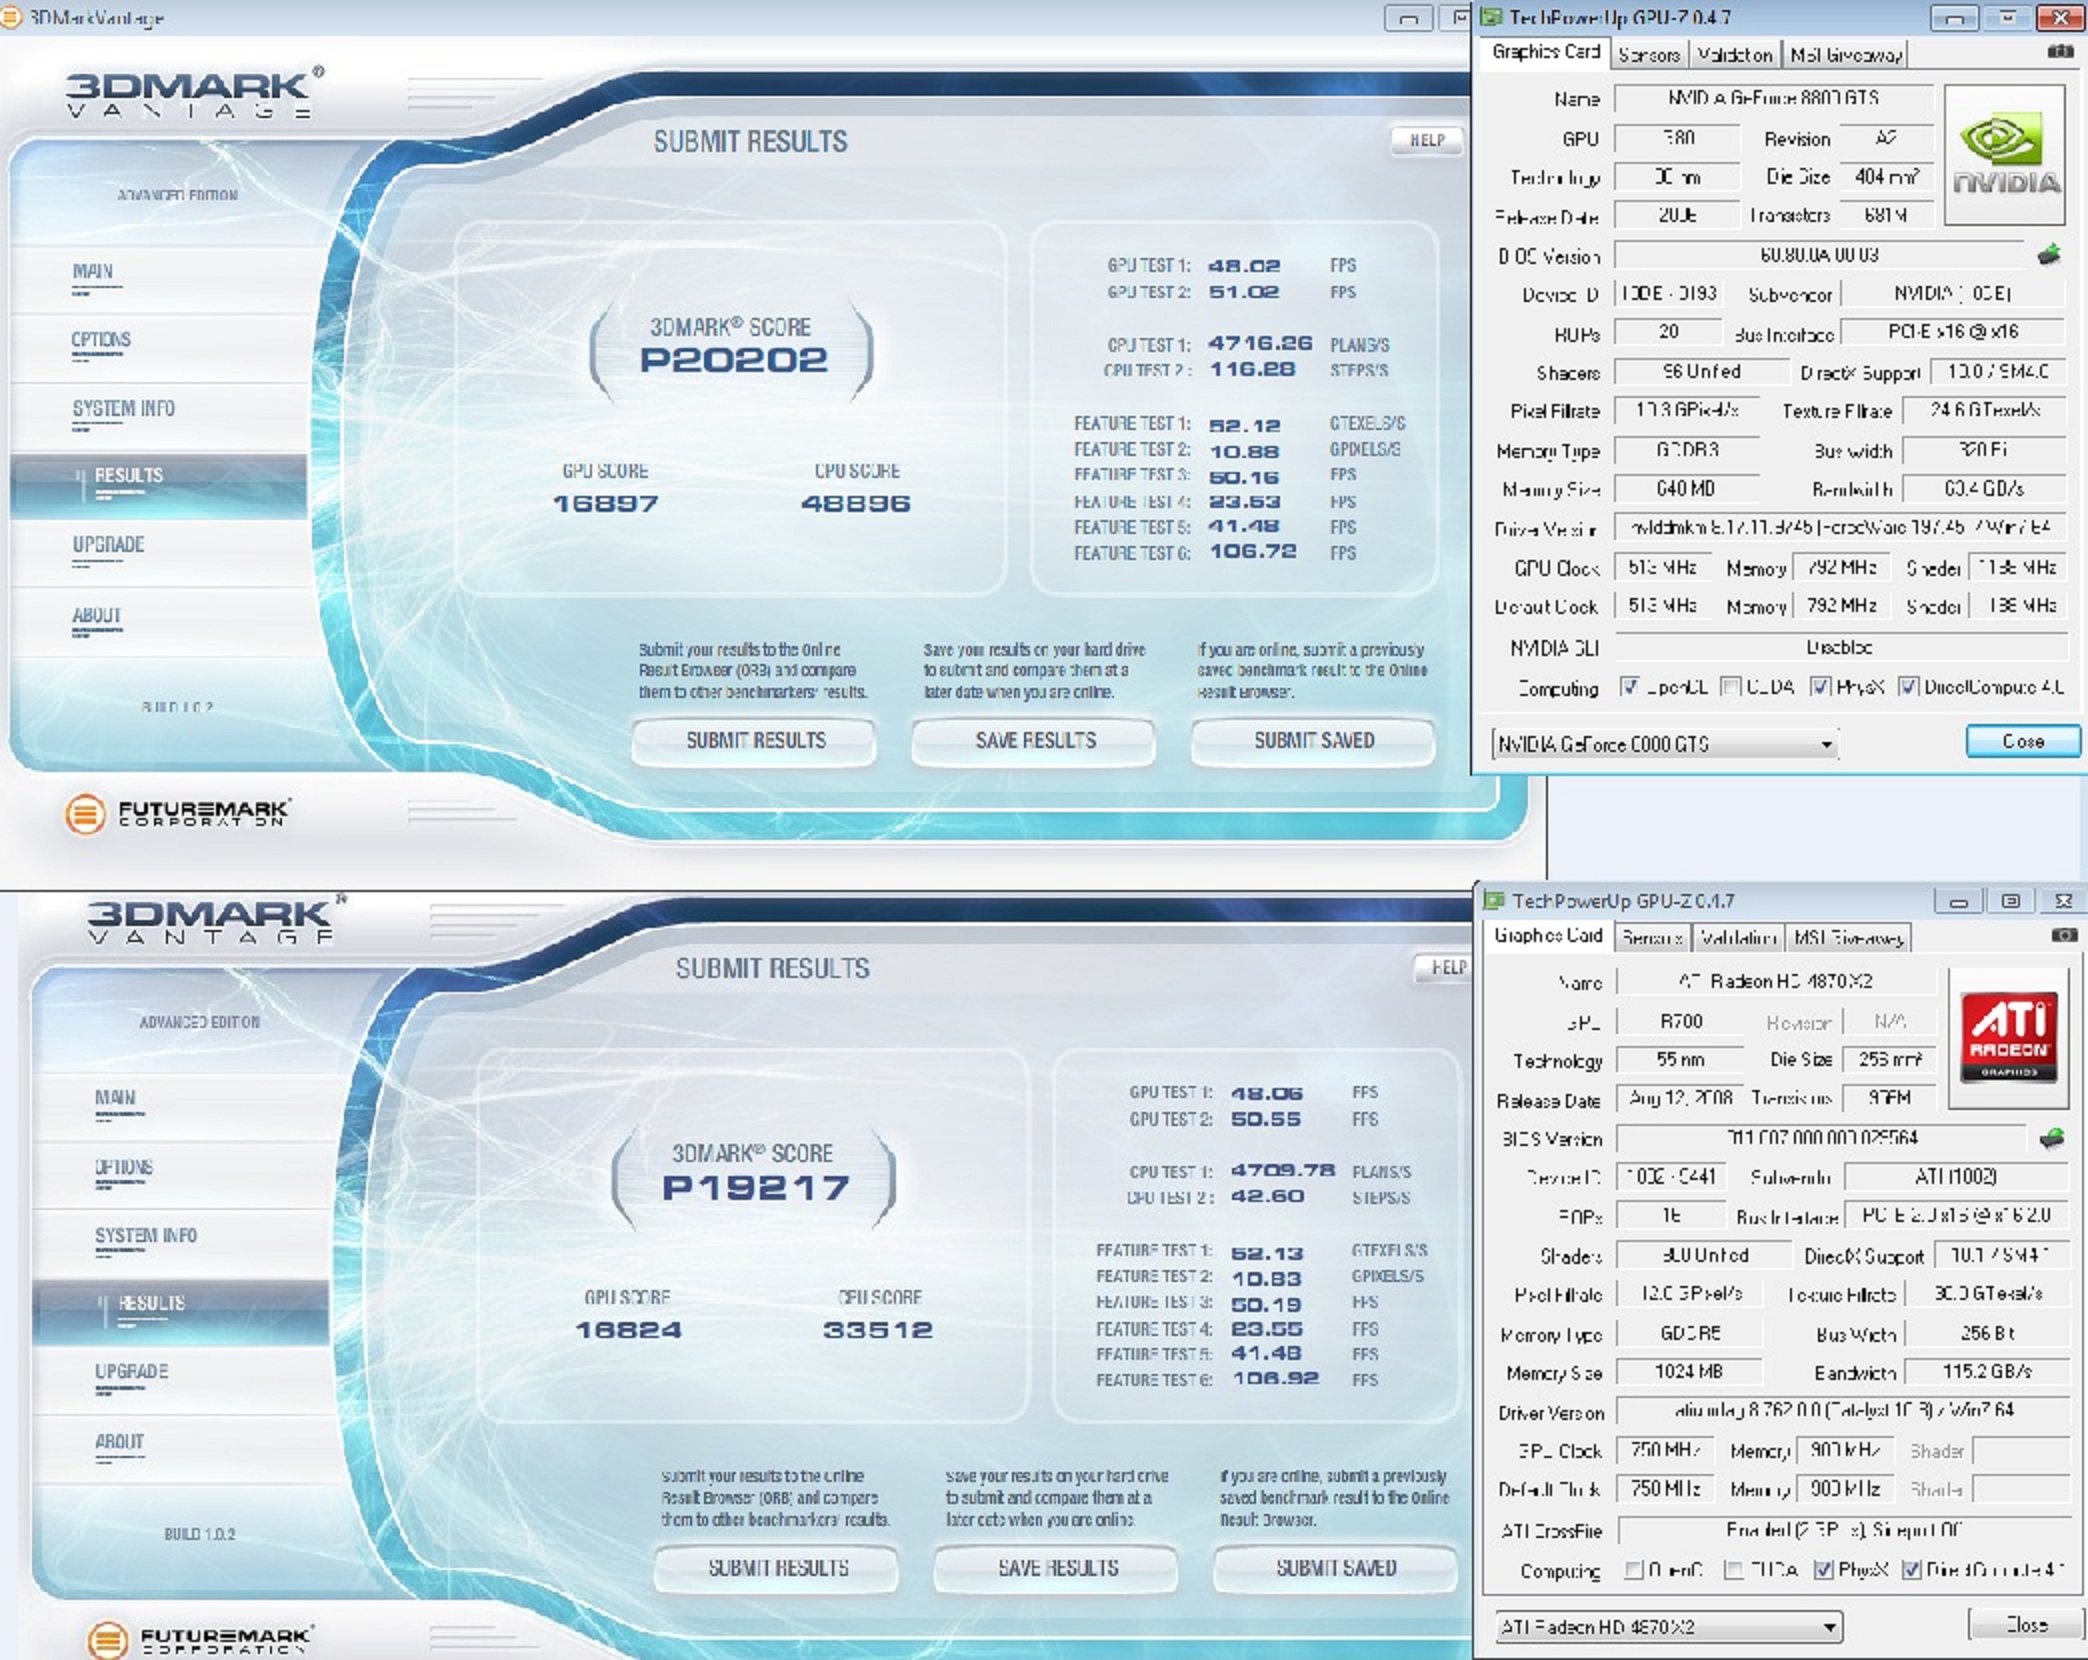Switch to Sensors tab in top GPU-Z

coord(1648,55)
